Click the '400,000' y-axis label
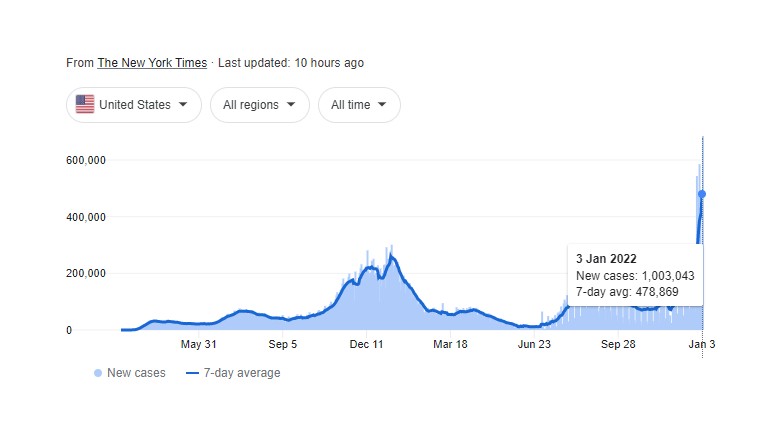The height and width of the screenshot is (436, 775). tap(86, 217)
